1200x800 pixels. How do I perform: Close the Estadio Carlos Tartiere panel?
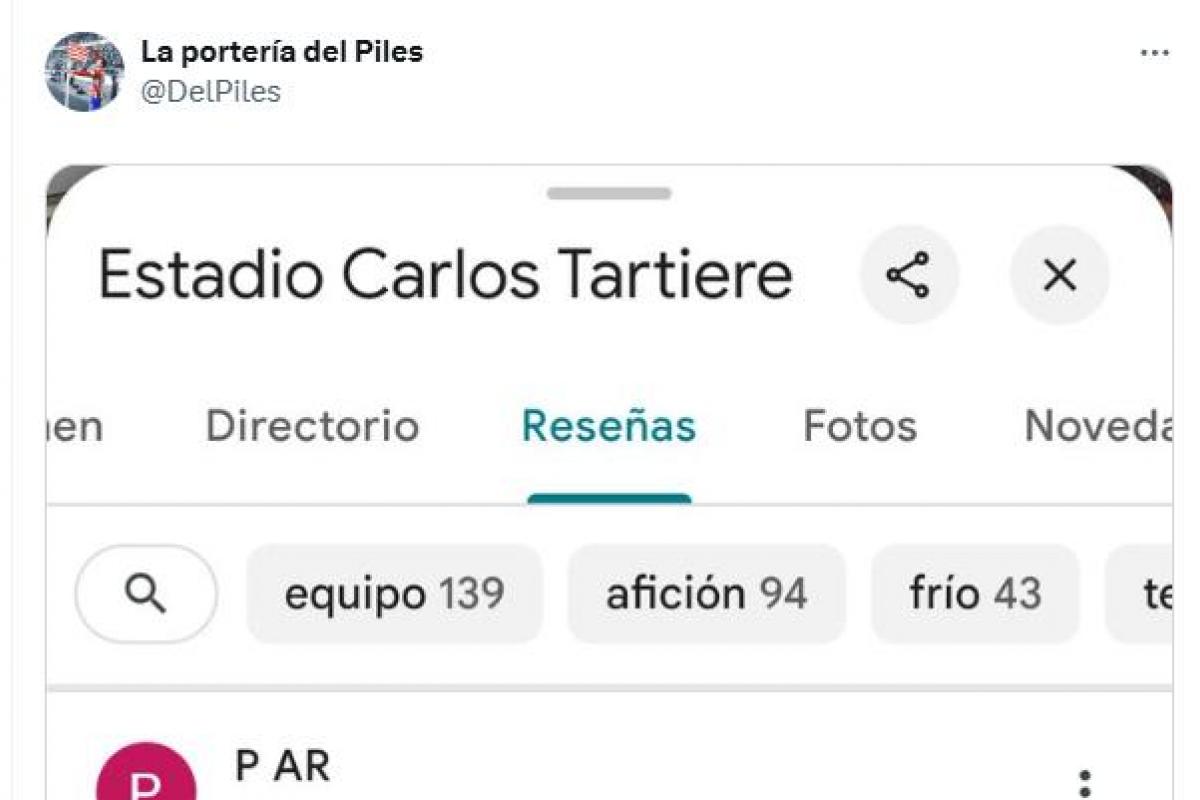click(x=1059, y=275)
